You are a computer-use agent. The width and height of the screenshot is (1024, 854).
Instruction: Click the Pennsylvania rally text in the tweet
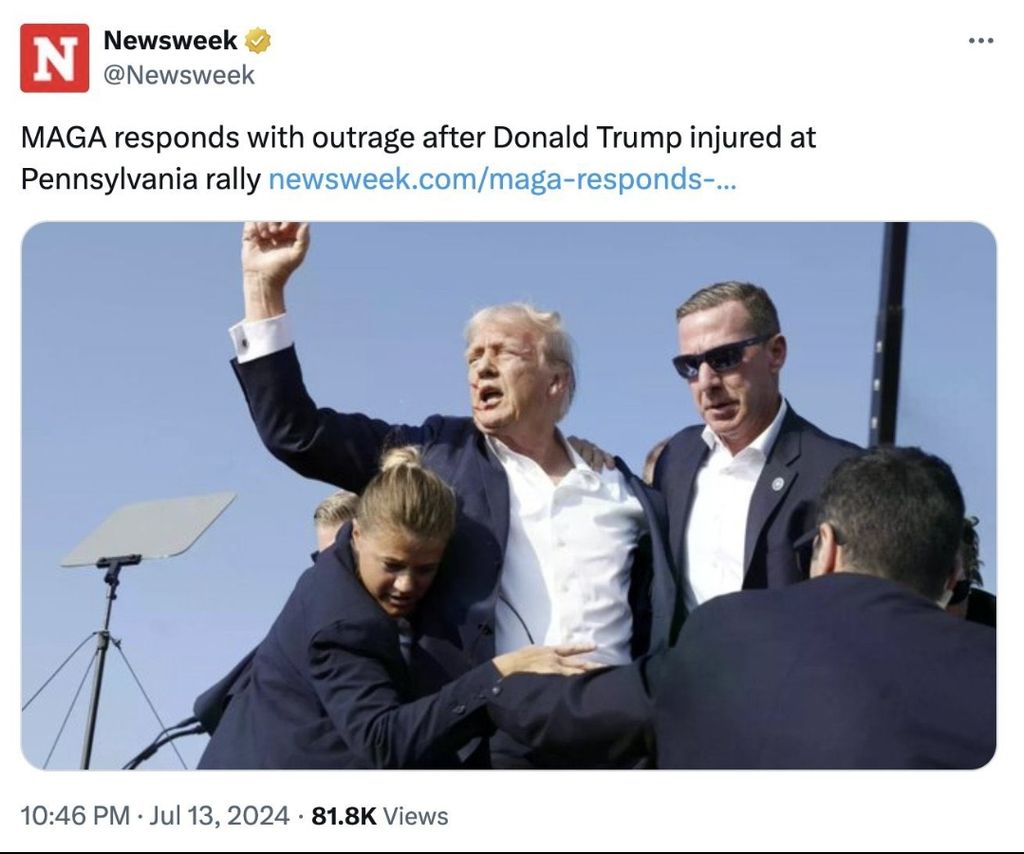[x=140, y=179]
